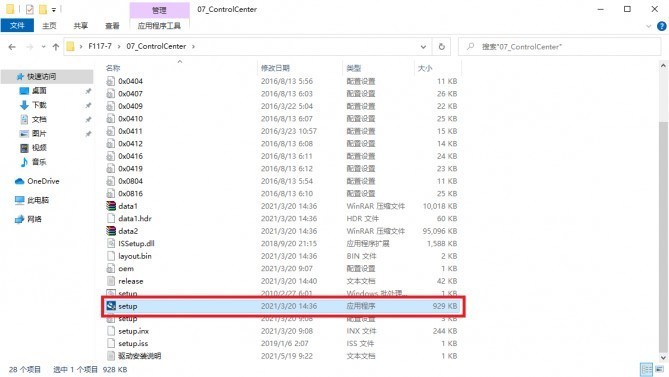Click the scrollbar down arrow
The width and height of the screenshot is (669, 377).
(x=663, y=357)
